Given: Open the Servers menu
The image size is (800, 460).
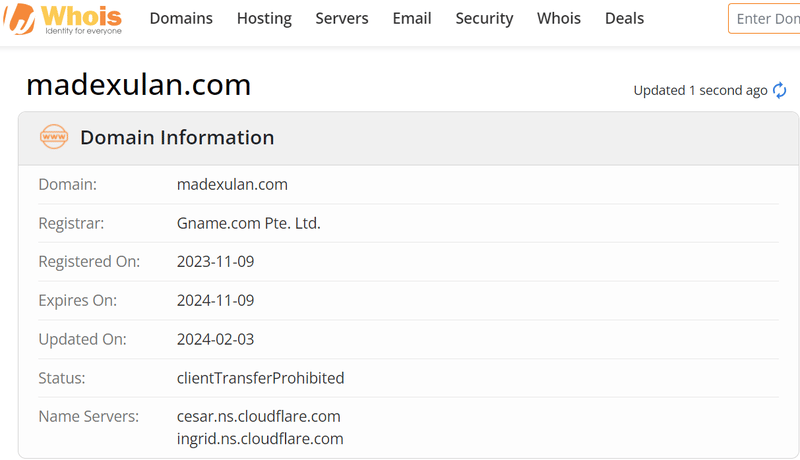Looking at the screenshot, I should coord(342,18).
